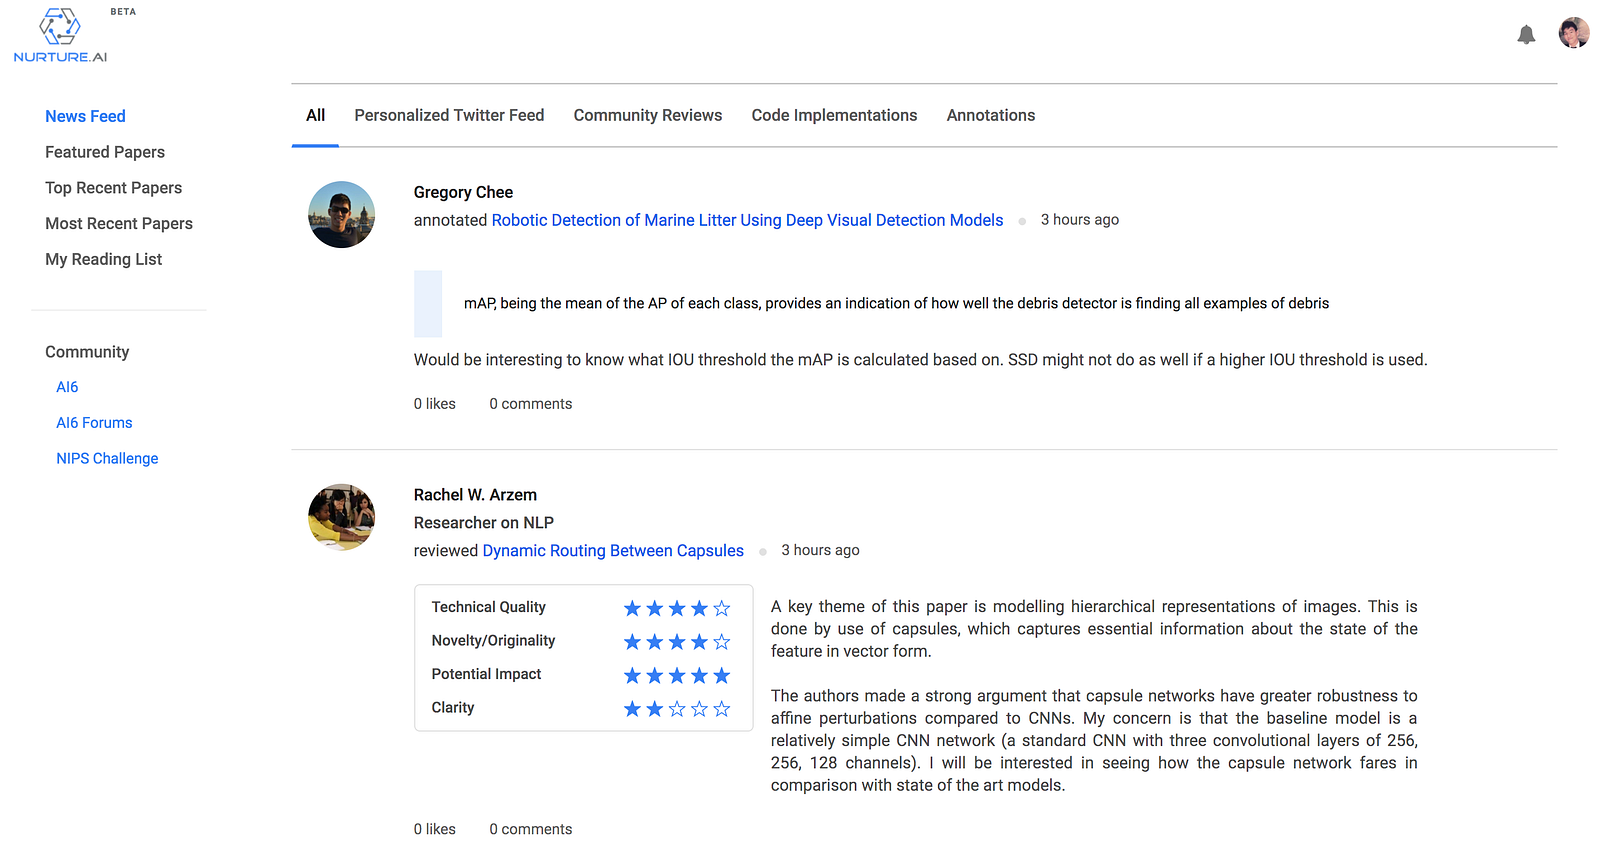
Task: Select the Annotations tab
Action: [991, 115]
